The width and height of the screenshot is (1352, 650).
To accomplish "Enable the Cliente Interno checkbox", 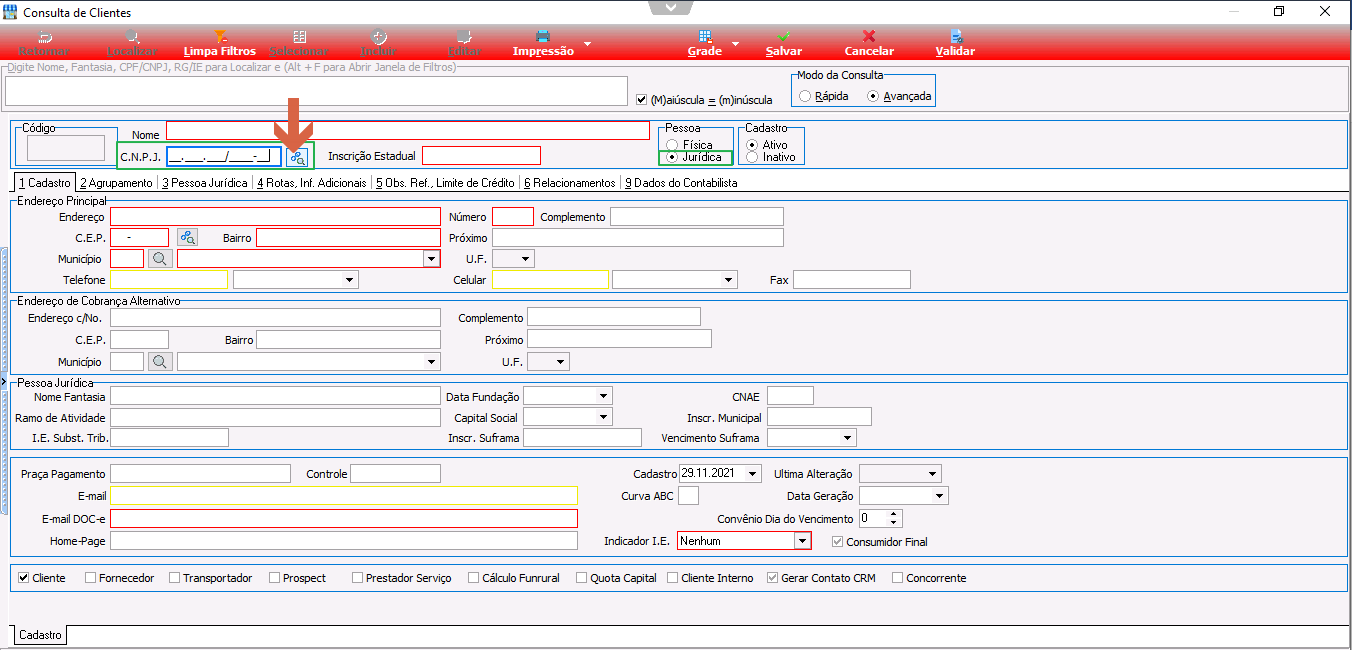I will click(x=673, y=577).
